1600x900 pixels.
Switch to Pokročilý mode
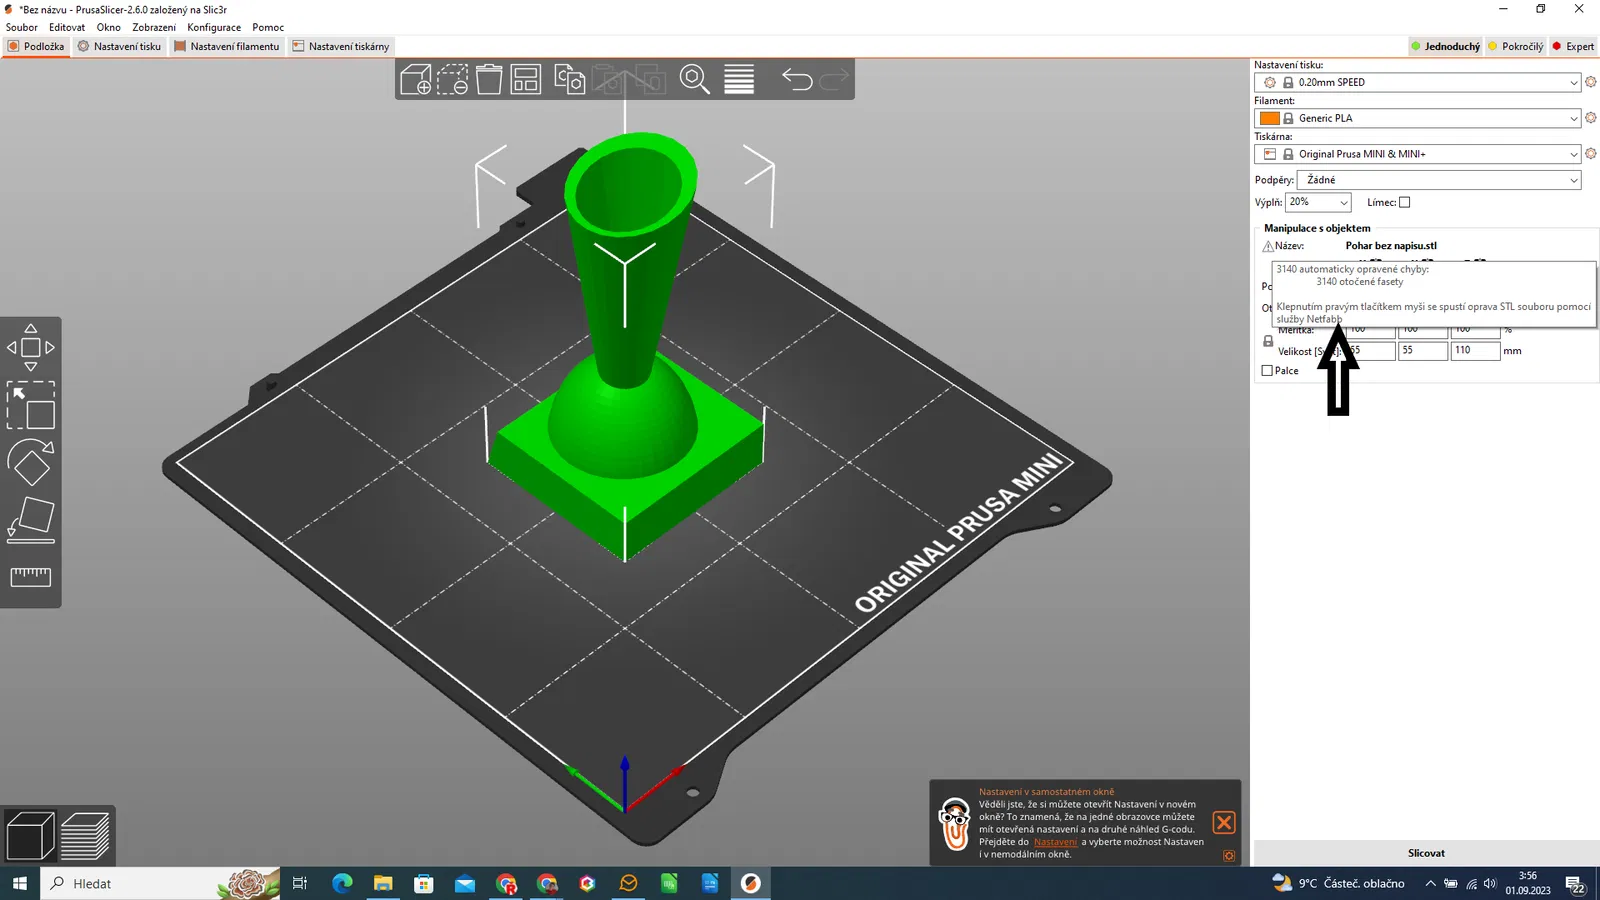tap(1516, 46)
